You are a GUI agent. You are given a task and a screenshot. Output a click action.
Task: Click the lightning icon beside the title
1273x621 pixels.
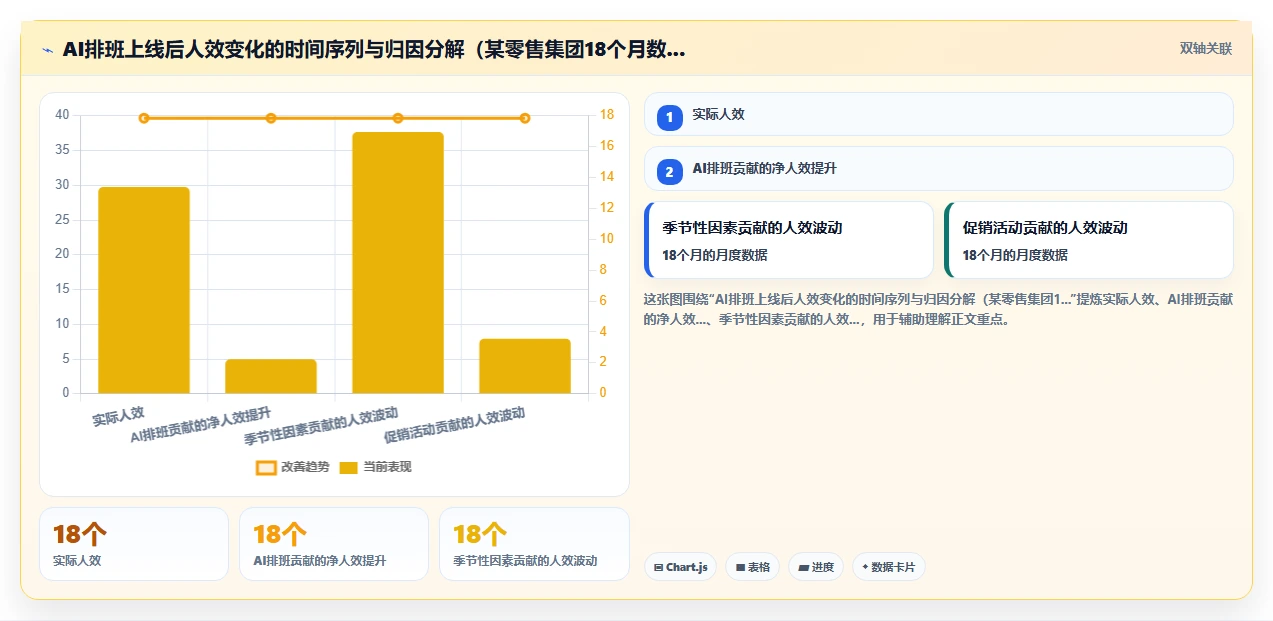coord(47,49)
